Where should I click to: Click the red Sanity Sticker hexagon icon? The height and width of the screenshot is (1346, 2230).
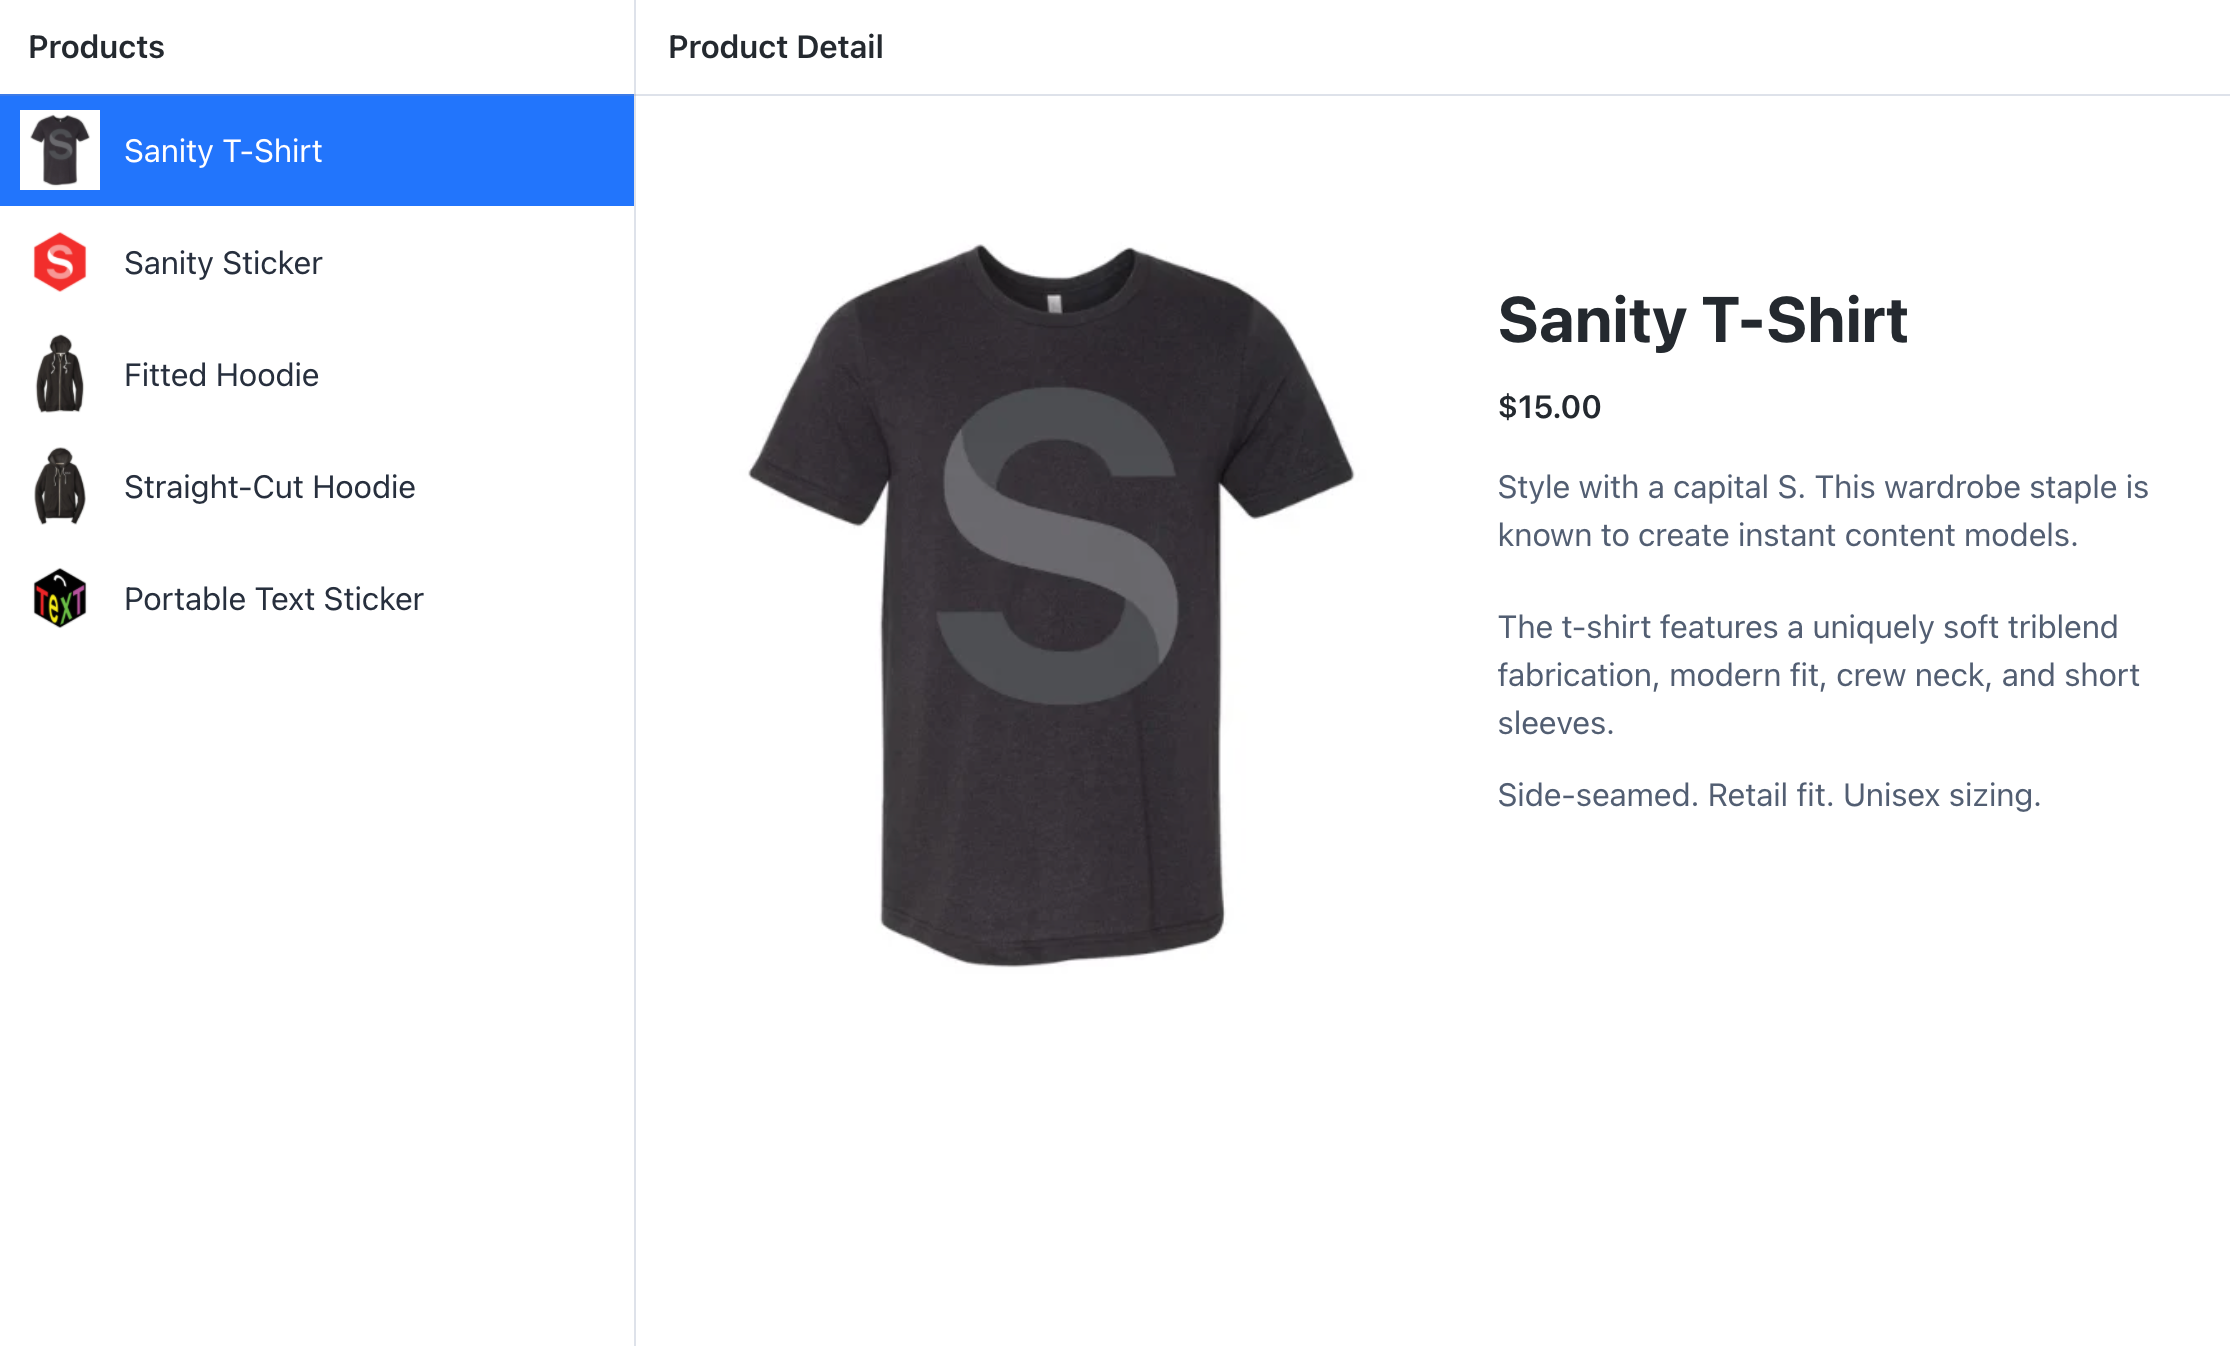(60, 263)
